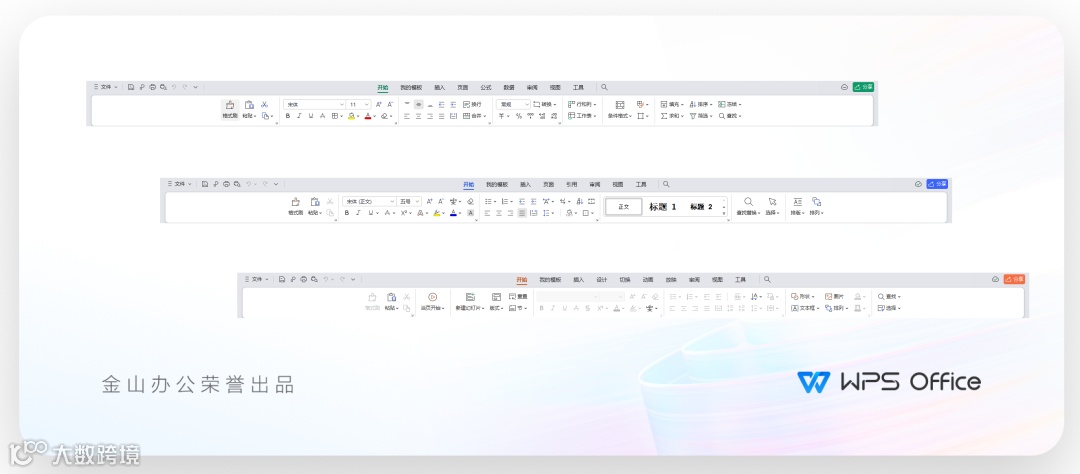Click the 文本框 (Text box) icon in the presentation ribbon
Image resolution: width=1080 pixels, height=474 pixels.
click(x=794, y=308)
